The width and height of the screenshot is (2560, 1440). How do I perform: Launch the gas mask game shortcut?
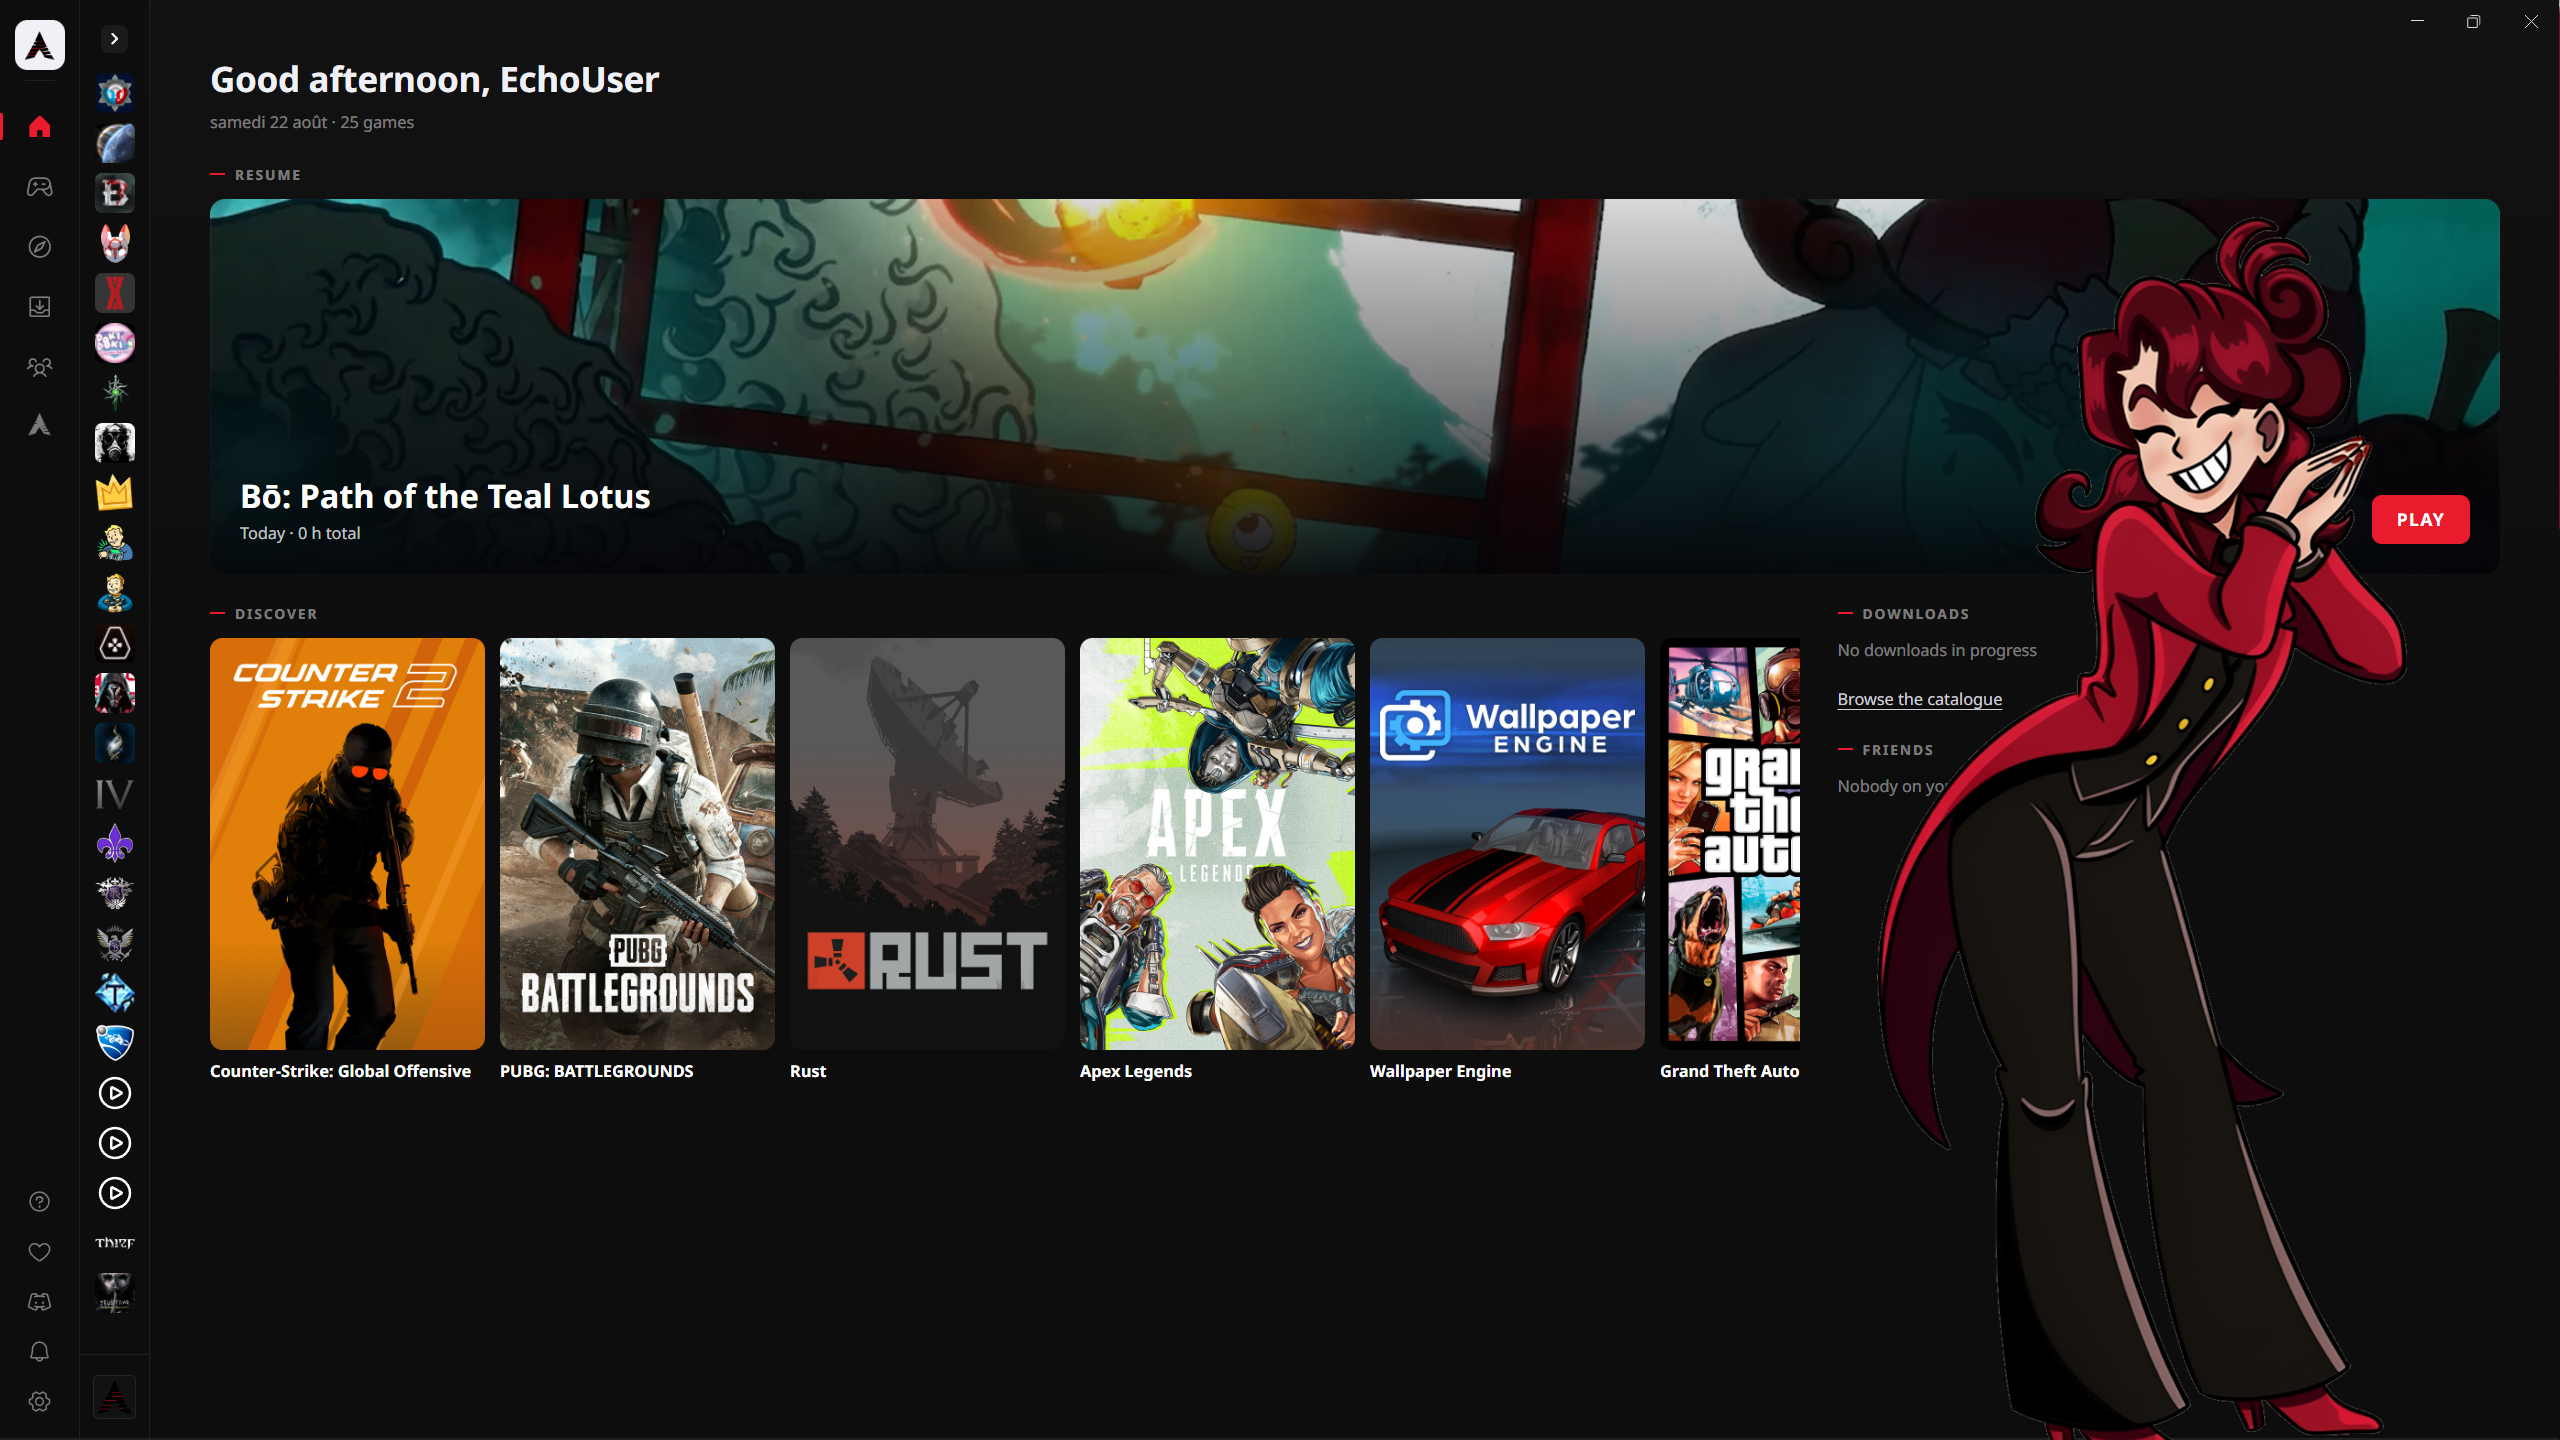(x=115, y=443)
